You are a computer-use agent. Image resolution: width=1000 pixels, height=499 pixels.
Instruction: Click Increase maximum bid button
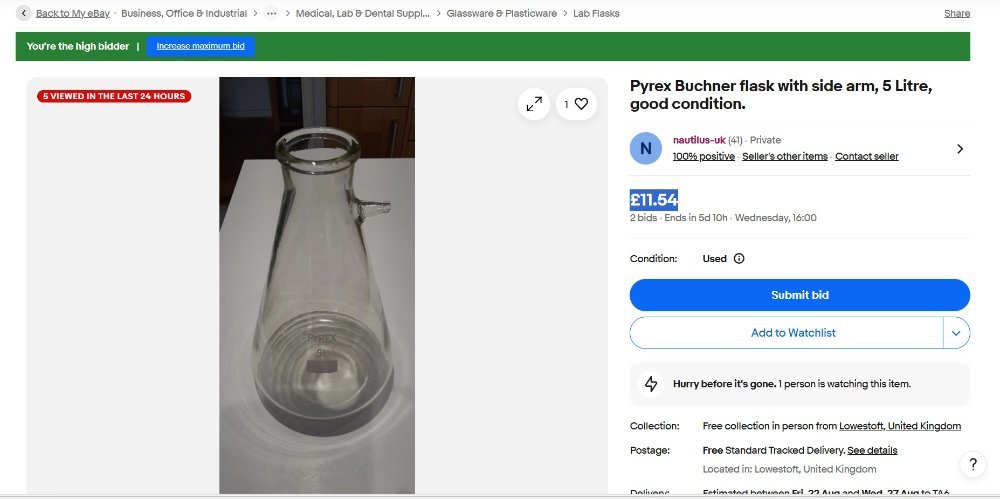pyautogui.click(x=200, y=46)
